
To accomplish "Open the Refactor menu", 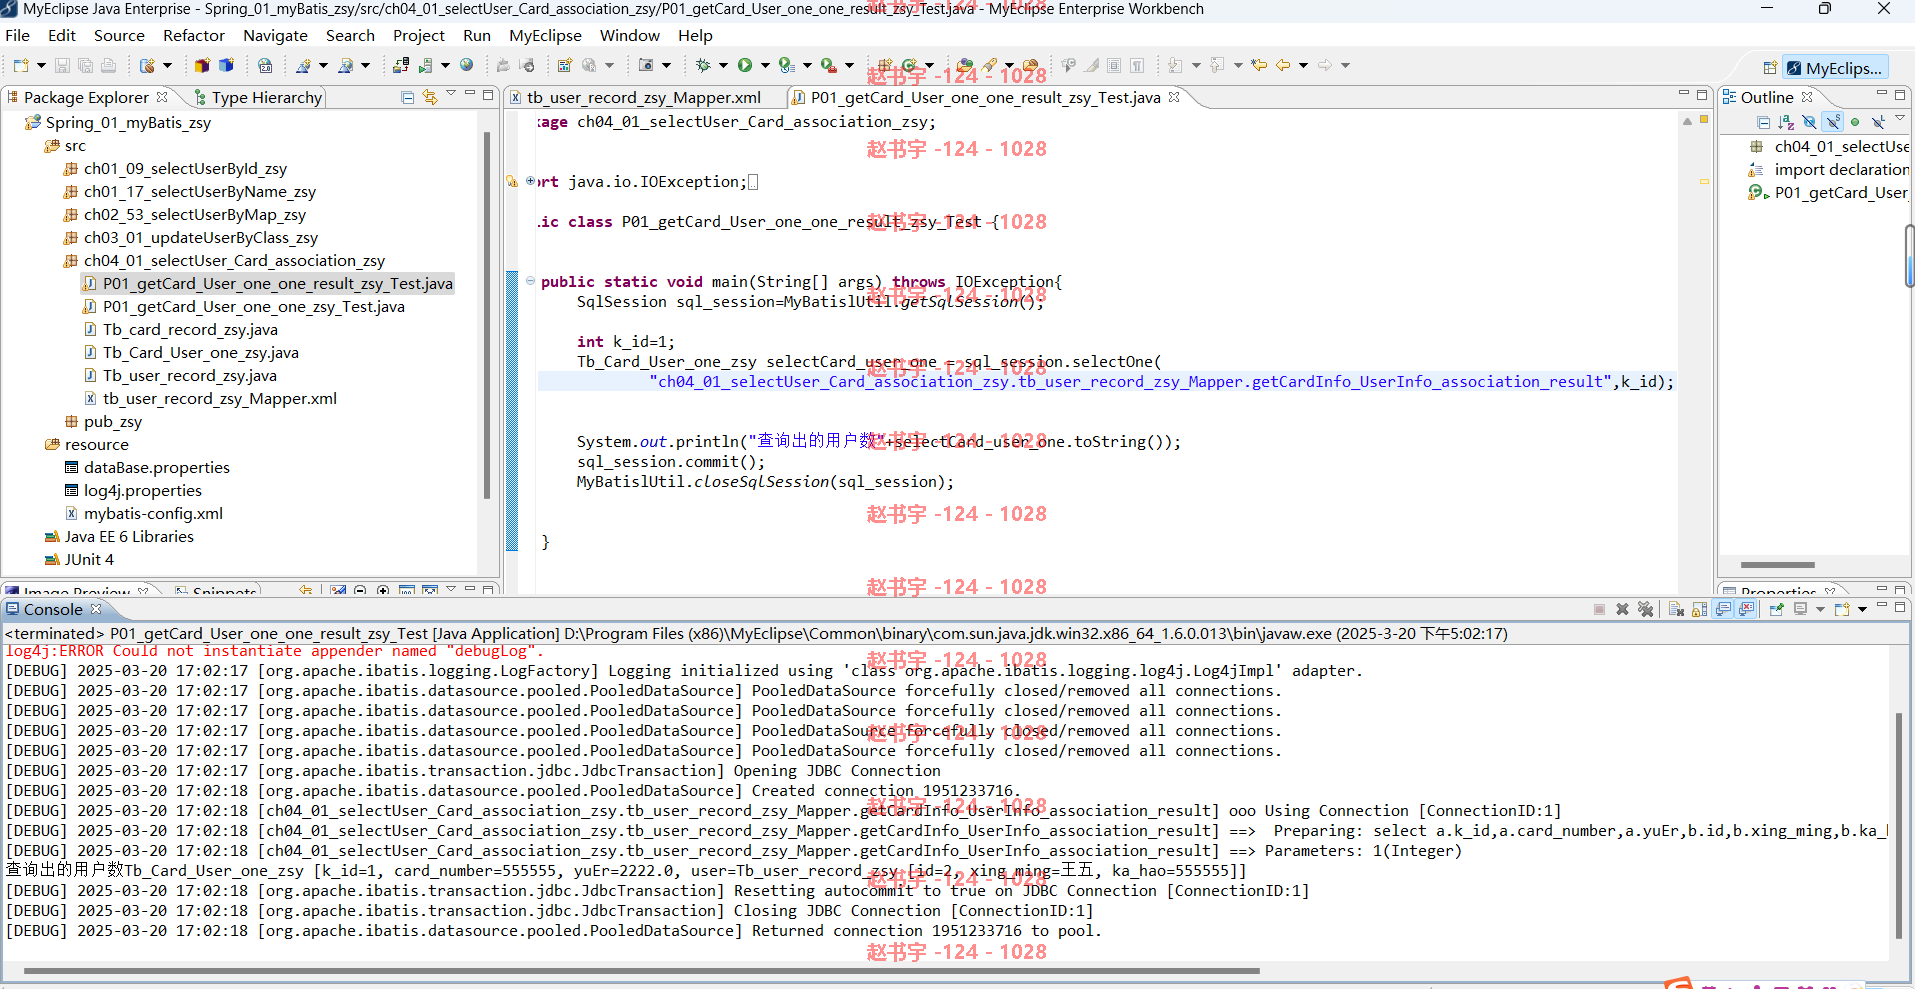I will (194, 35).
